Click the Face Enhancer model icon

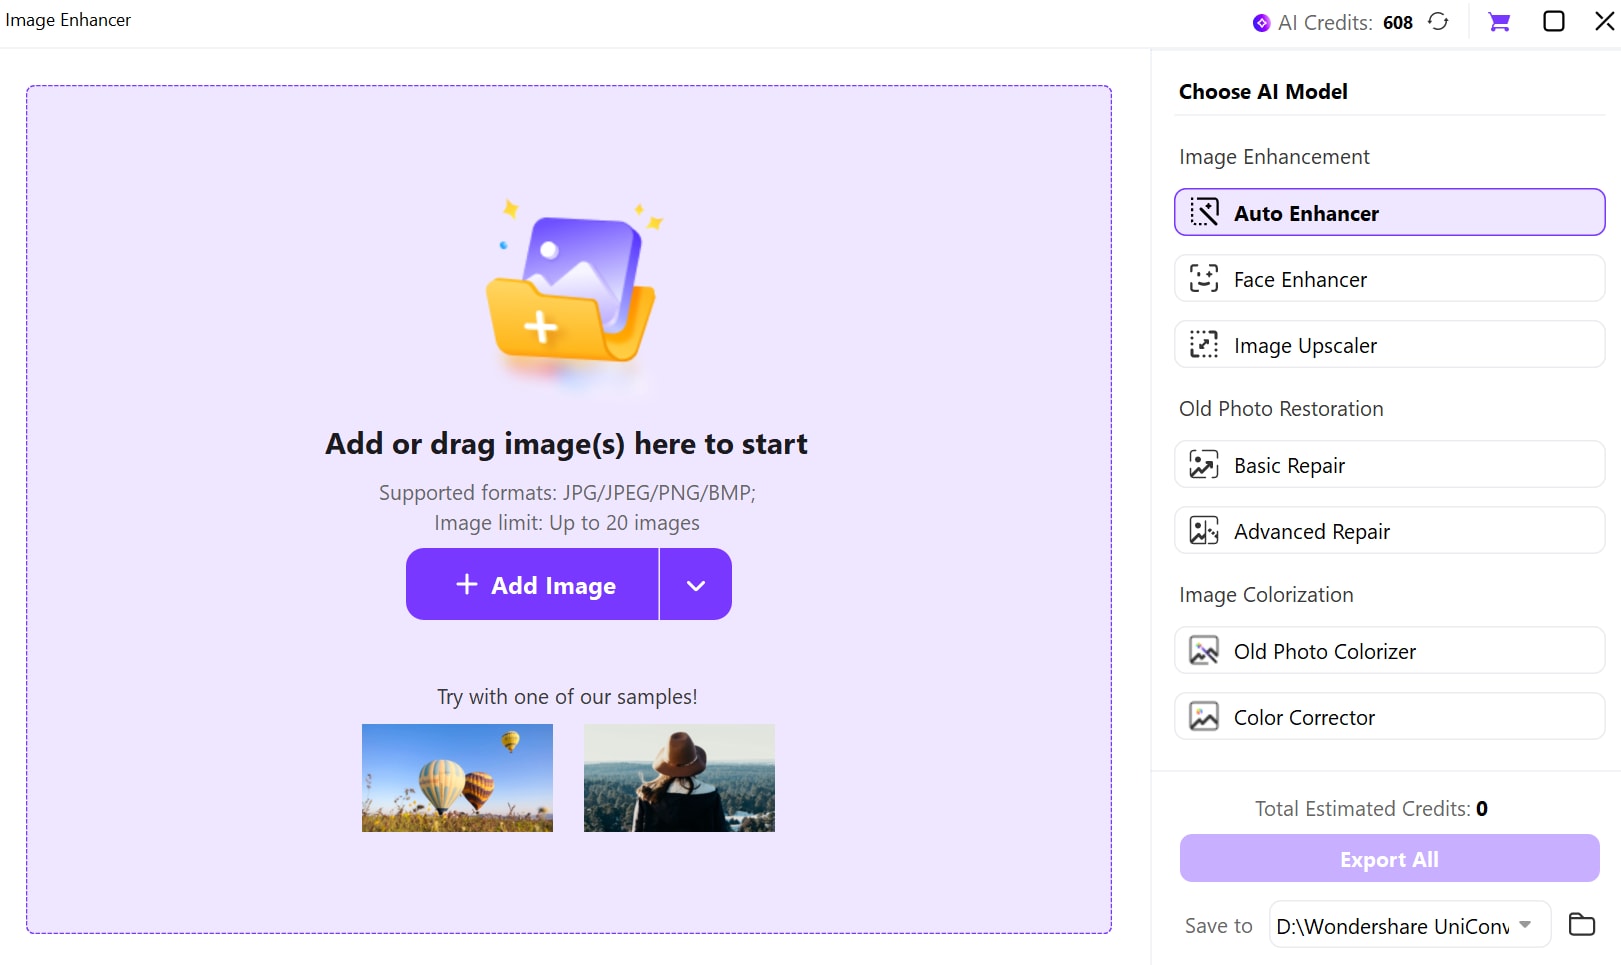pyautogui.click(x=1204, y=278)
